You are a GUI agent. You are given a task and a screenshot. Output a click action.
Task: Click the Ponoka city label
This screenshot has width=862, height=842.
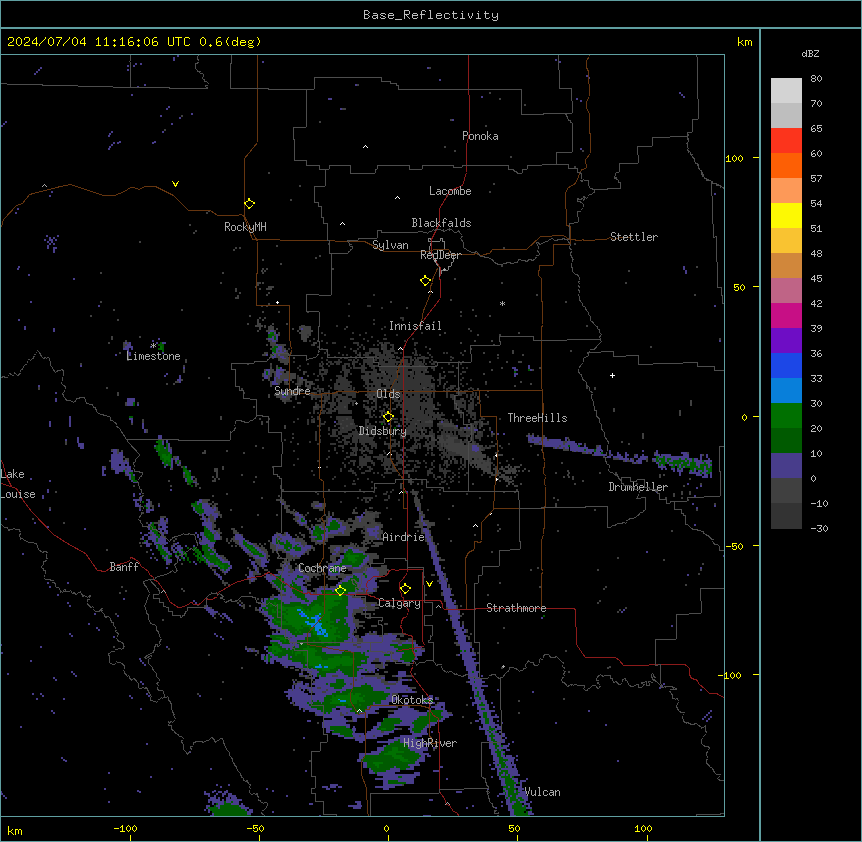480,136
